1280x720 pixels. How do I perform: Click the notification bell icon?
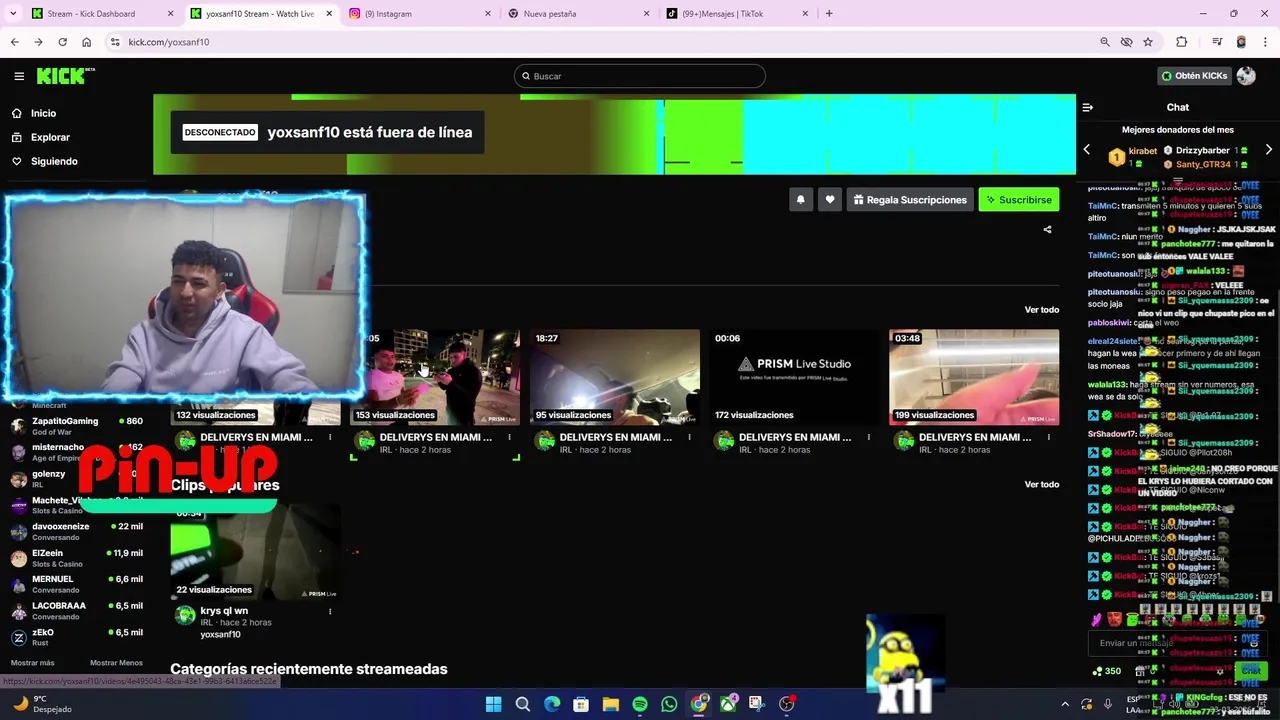(x=800, y=200)
